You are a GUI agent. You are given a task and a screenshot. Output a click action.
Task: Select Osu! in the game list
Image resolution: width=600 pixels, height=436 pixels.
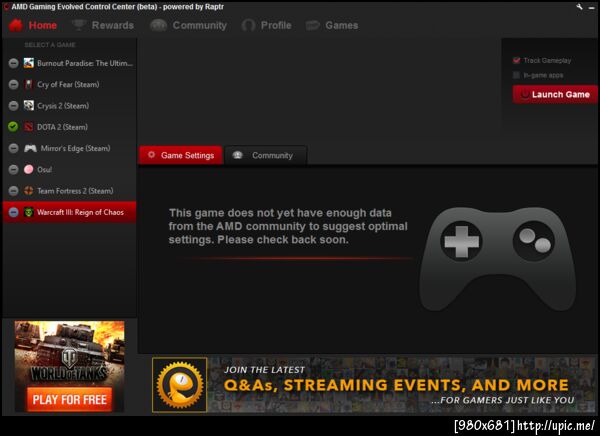[x=69, y=169]
